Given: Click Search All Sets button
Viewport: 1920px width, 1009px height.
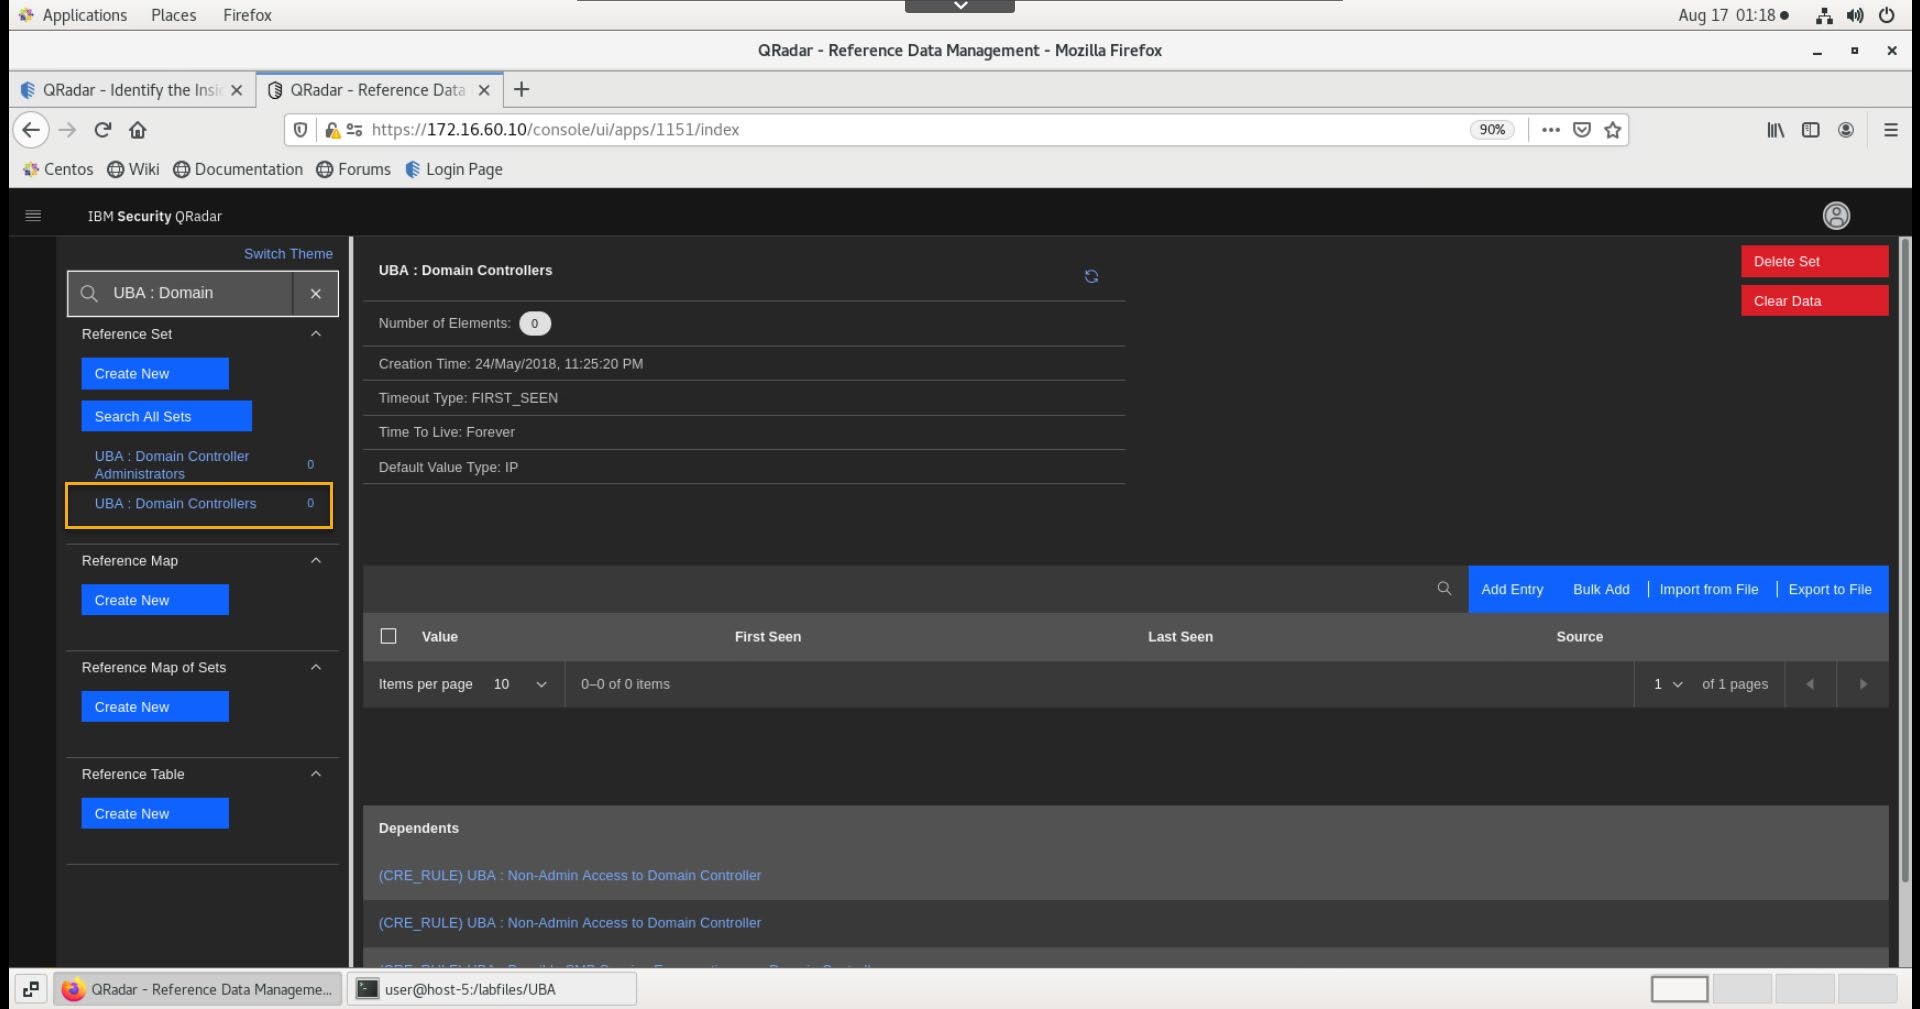Looking at the screenshot, I should [x=166, y=416].
